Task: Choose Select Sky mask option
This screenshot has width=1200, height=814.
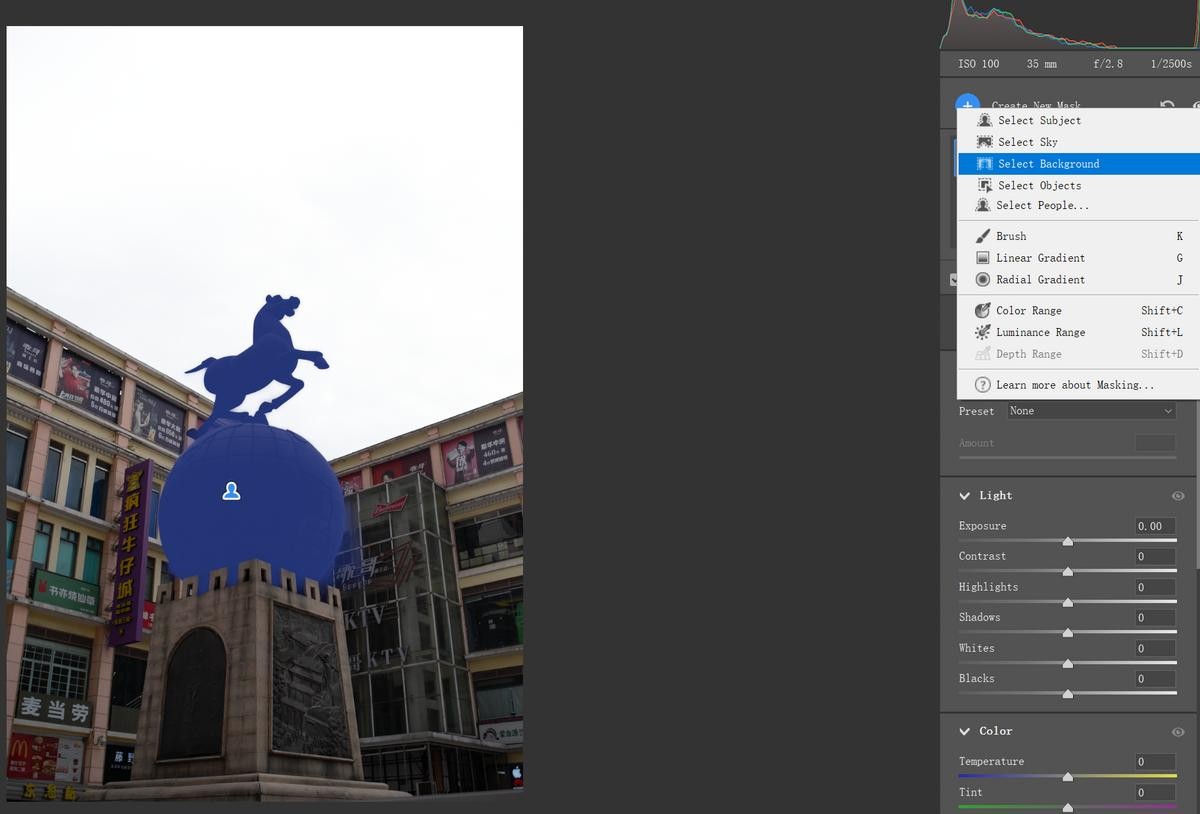Action: (x=1027, y=142)
